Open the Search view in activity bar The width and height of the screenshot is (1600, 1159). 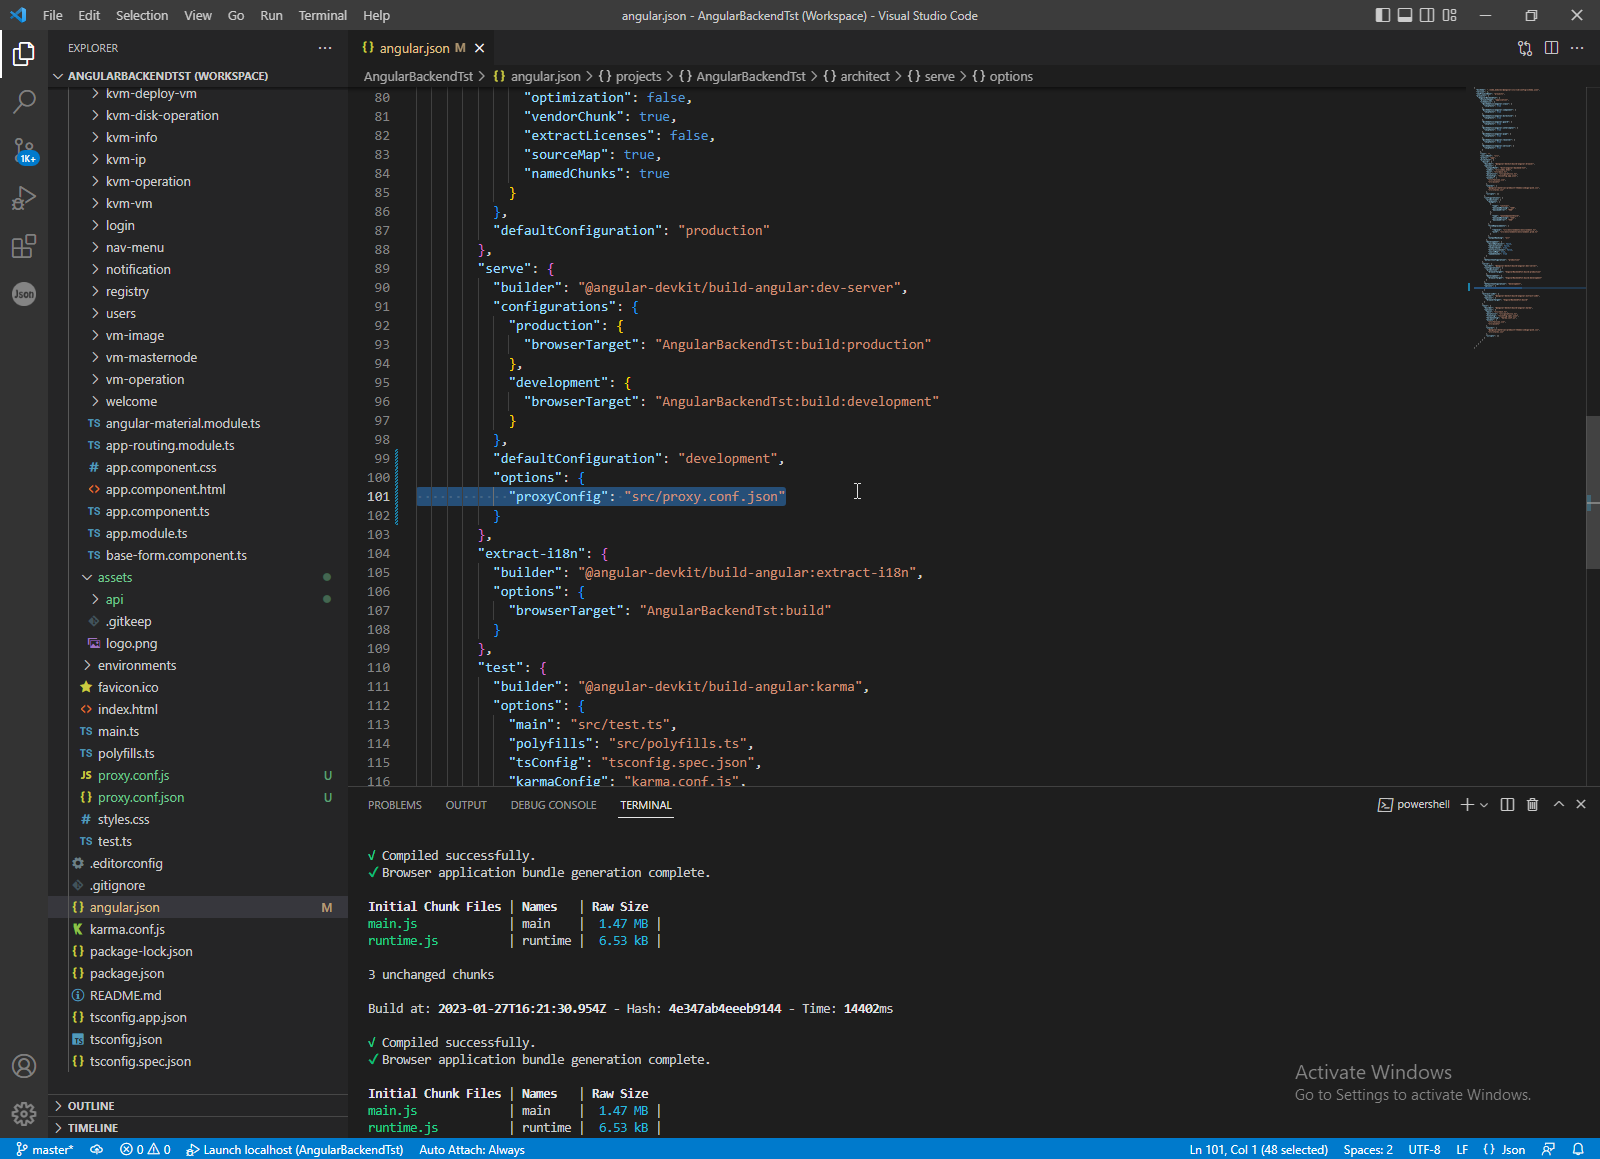tap(24, 101)
